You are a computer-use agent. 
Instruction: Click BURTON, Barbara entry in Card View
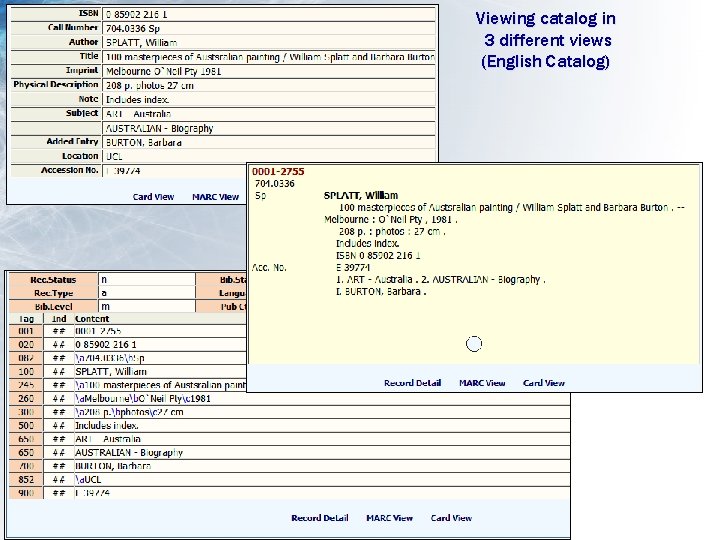pyautogui.click(x=381, y=292)
